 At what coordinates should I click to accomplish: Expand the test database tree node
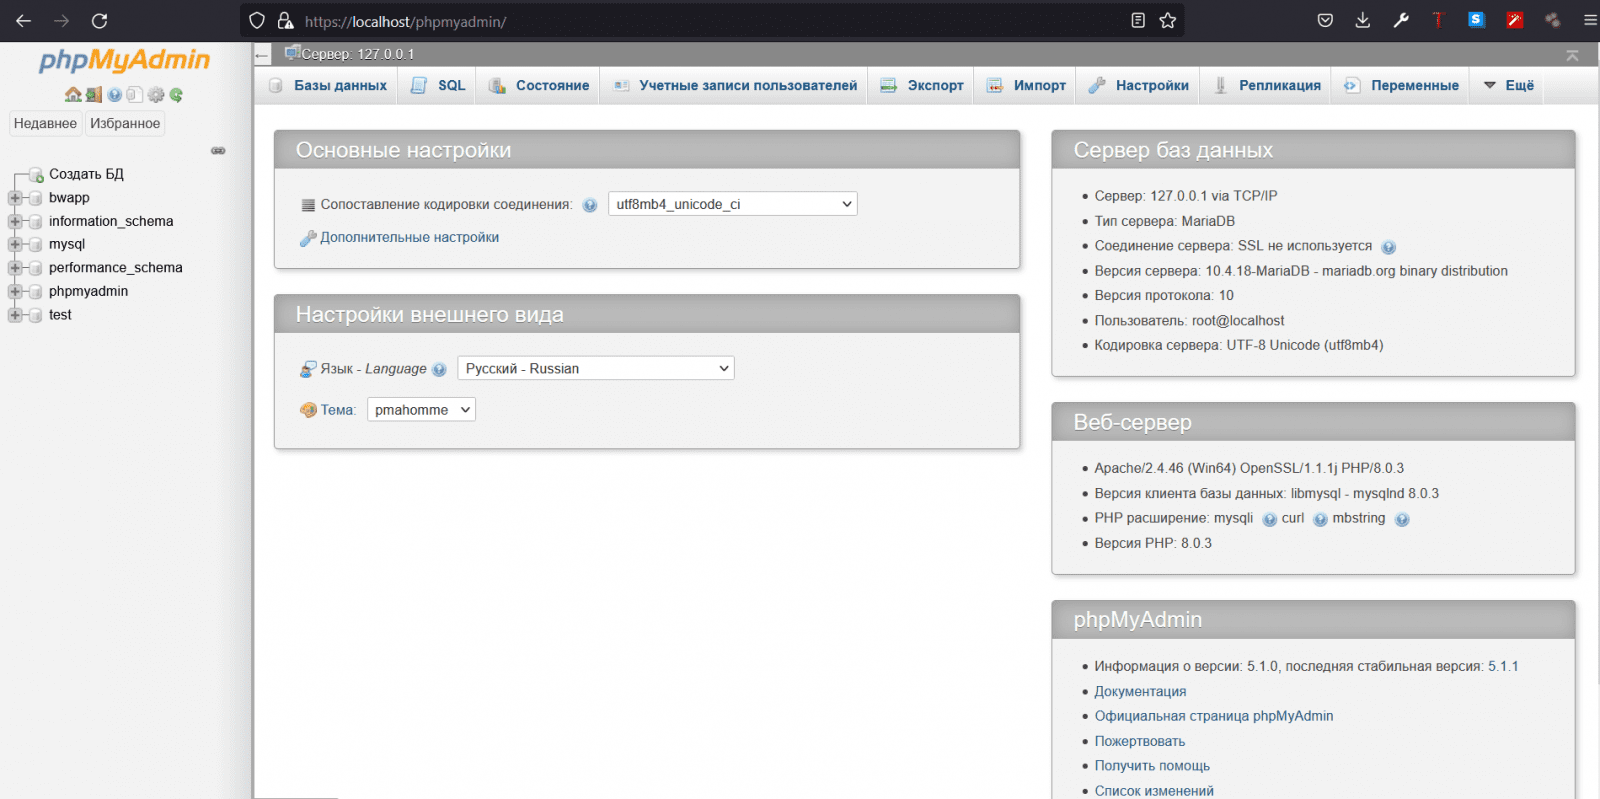[x=15, y=315]
